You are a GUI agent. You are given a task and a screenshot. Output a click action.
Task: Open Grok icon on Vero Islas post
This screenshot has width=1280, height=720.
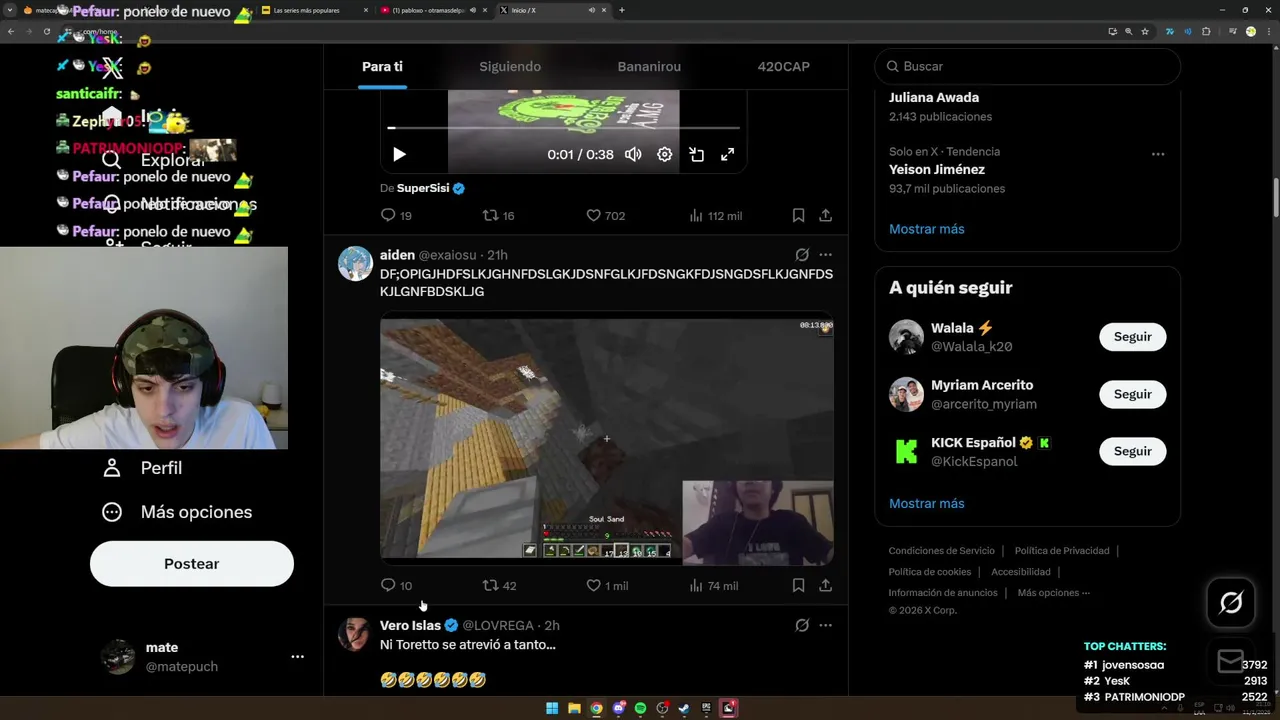pyautogui.click(x=802, y=625)
